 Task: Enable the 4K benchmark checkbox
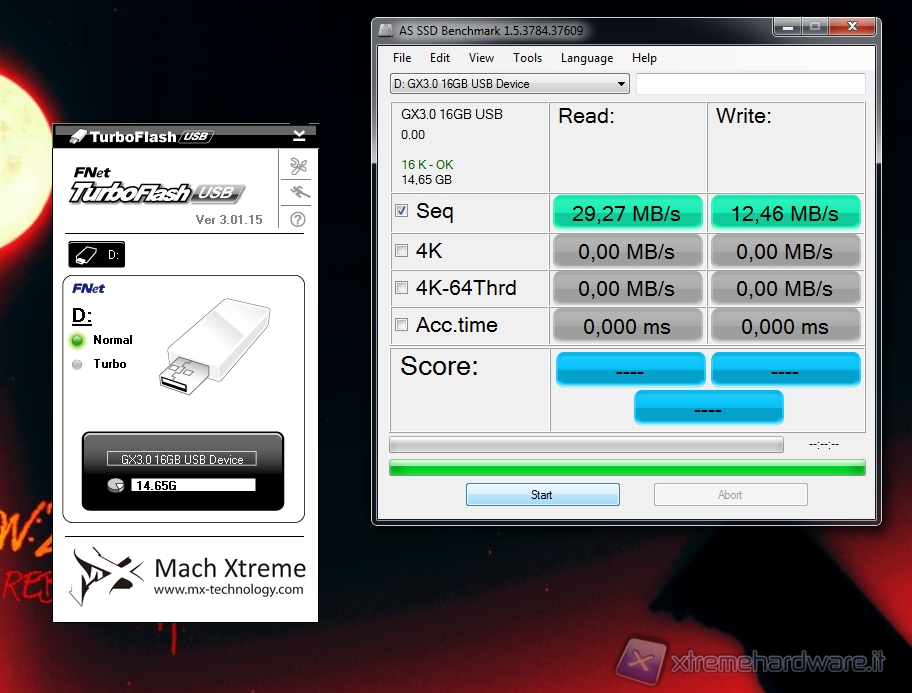[x=402, y=250]
